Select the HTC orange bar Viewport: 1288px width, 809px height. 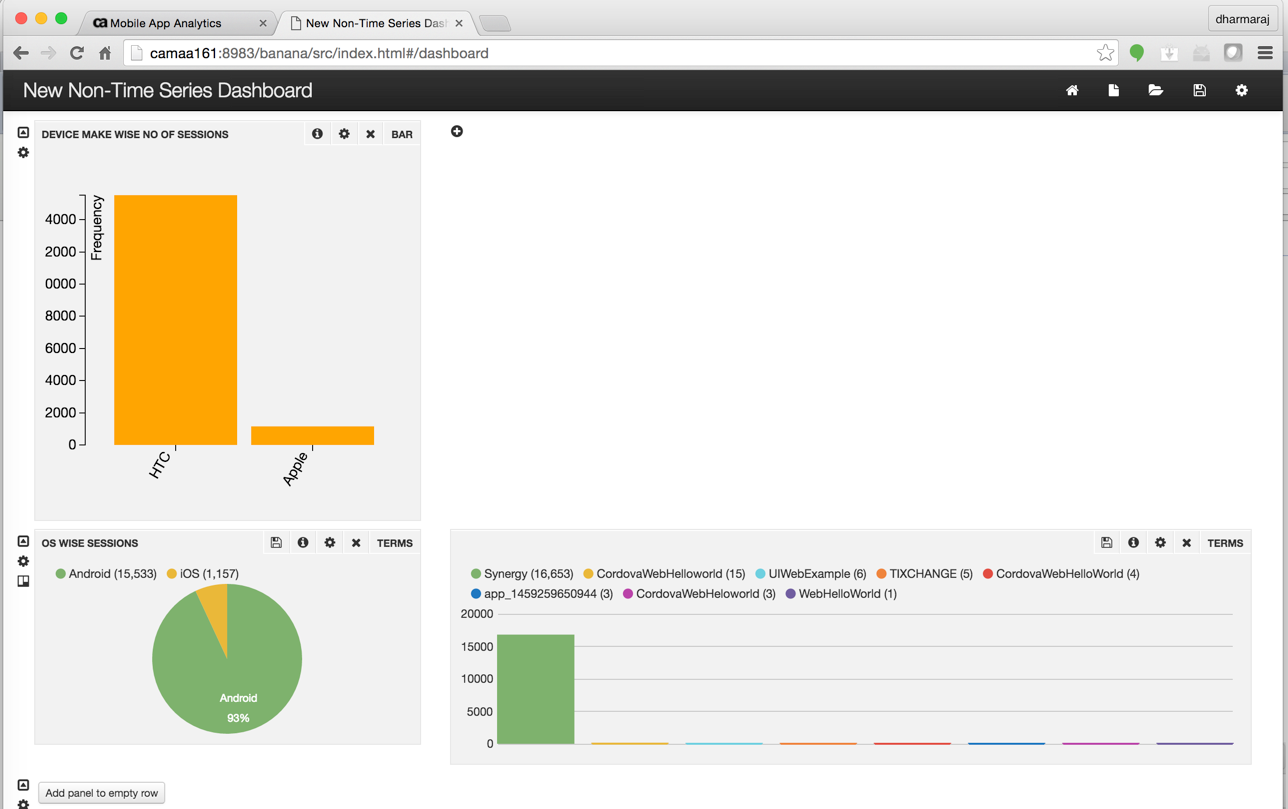coord(176,320)
